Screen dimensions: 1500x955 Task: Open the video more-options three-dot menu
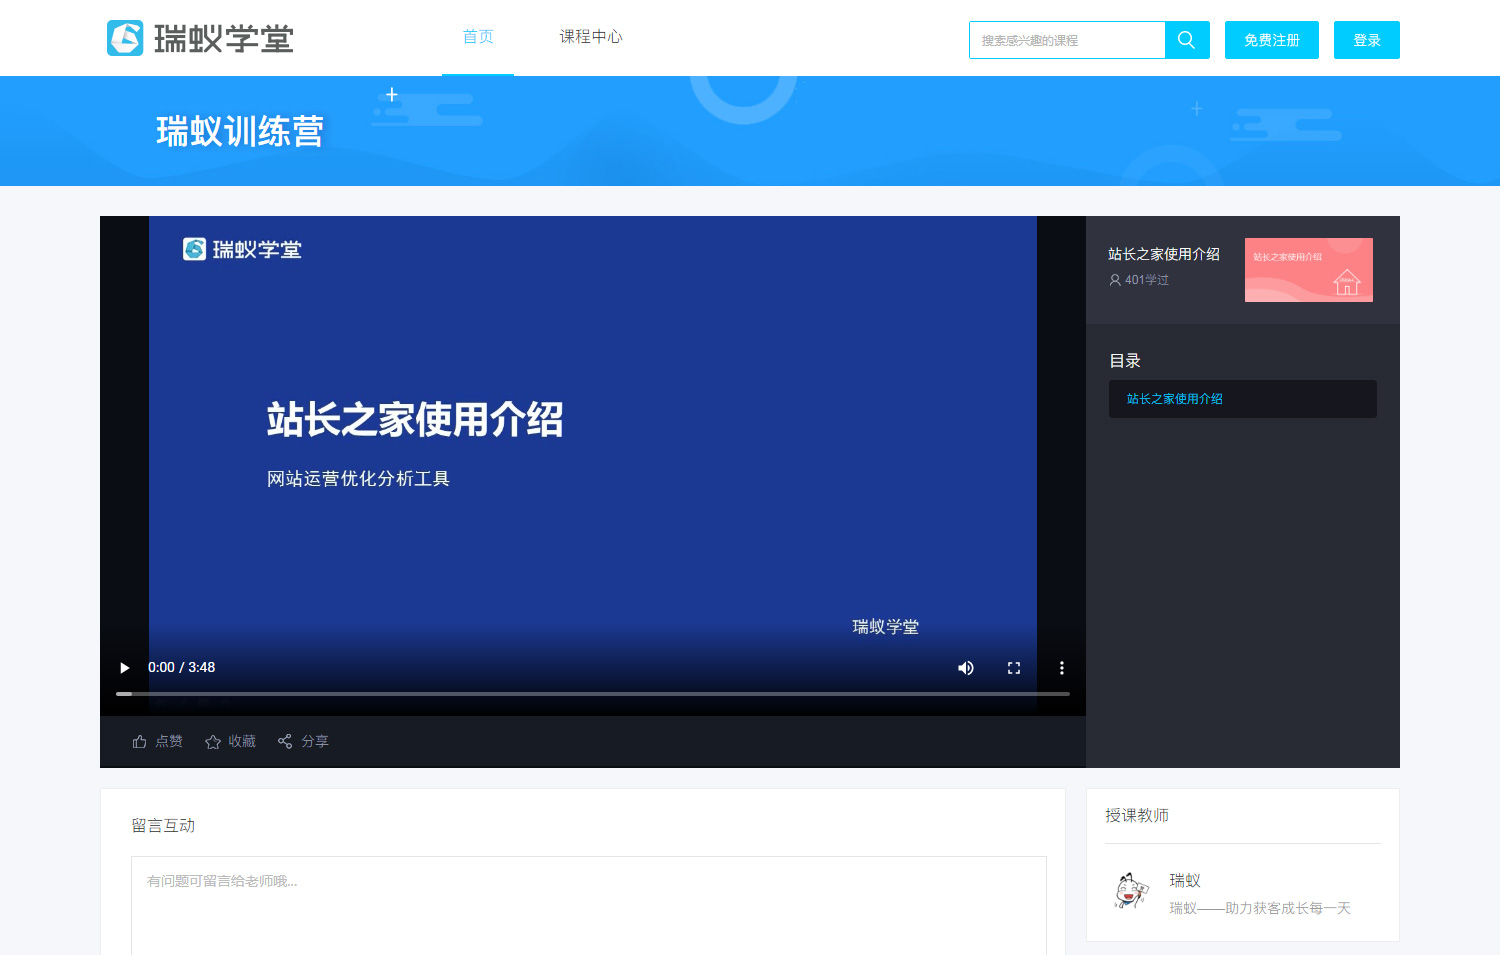[1062, 668]
